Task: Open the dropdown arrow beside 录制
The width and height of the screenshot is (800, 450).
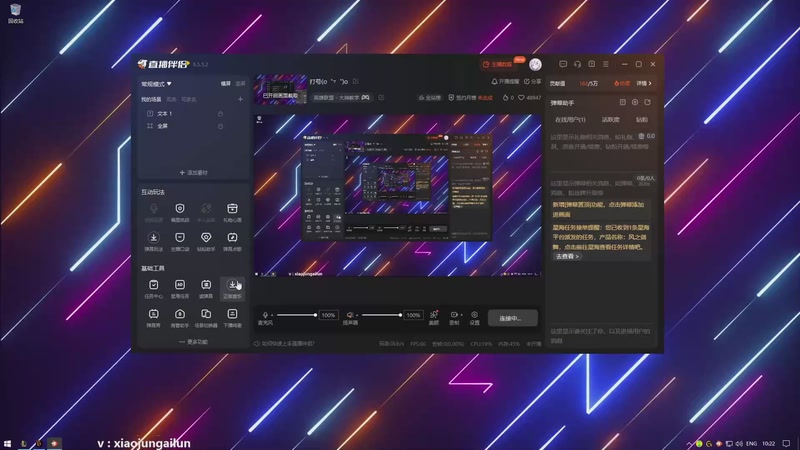Action: [461, 315]
